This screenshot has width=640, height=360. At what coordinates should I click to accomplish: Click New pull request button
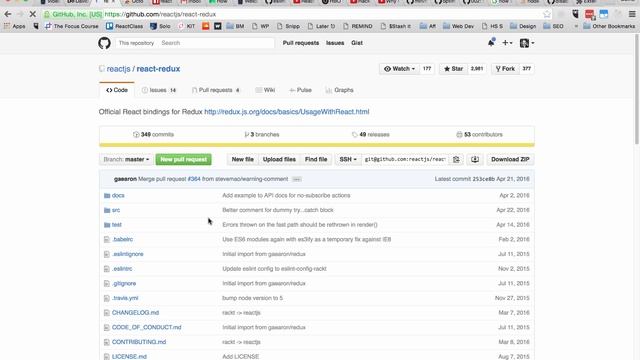click(184, 159)
